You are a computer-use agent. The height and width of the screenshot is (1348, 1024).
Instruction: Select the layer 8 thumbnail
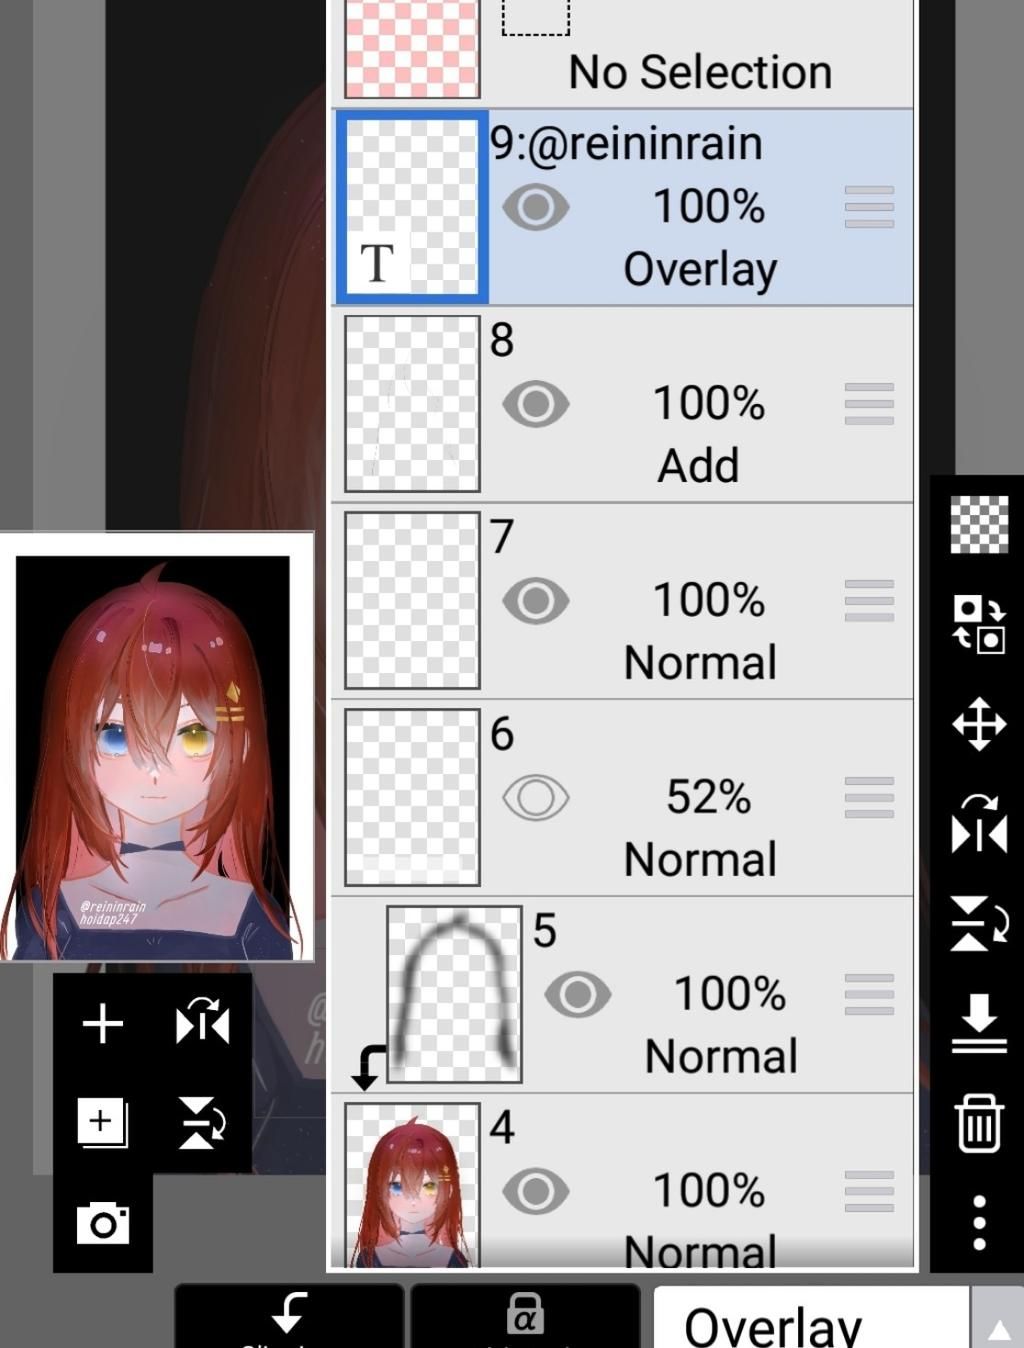click(x=412, y=404)
